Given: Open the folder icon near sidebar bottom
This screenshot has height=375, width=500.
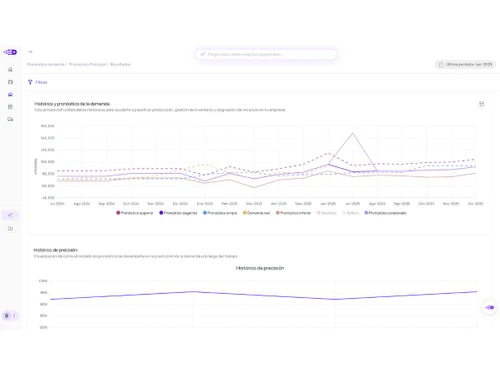Looking at the screenshot, I should point(10,229).
